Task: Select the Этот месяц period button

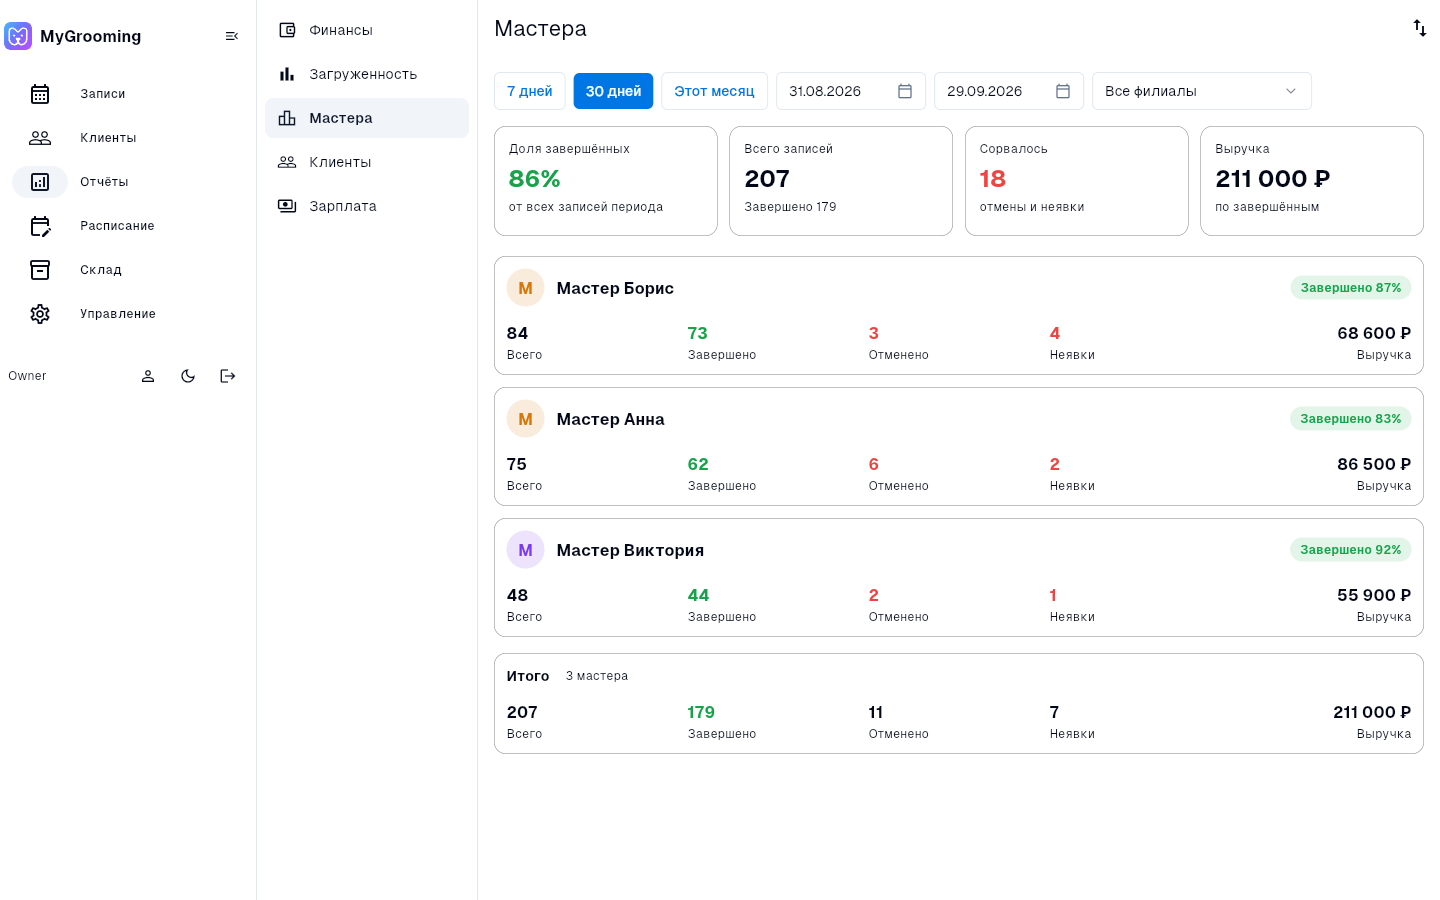Action: 714,91
